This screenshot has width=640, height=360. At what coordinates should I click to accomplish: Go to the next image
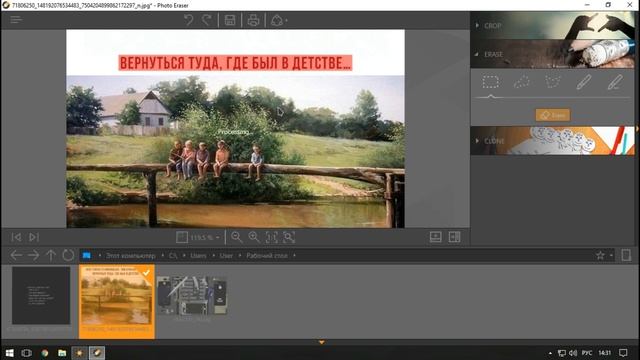tap(34, 237)
